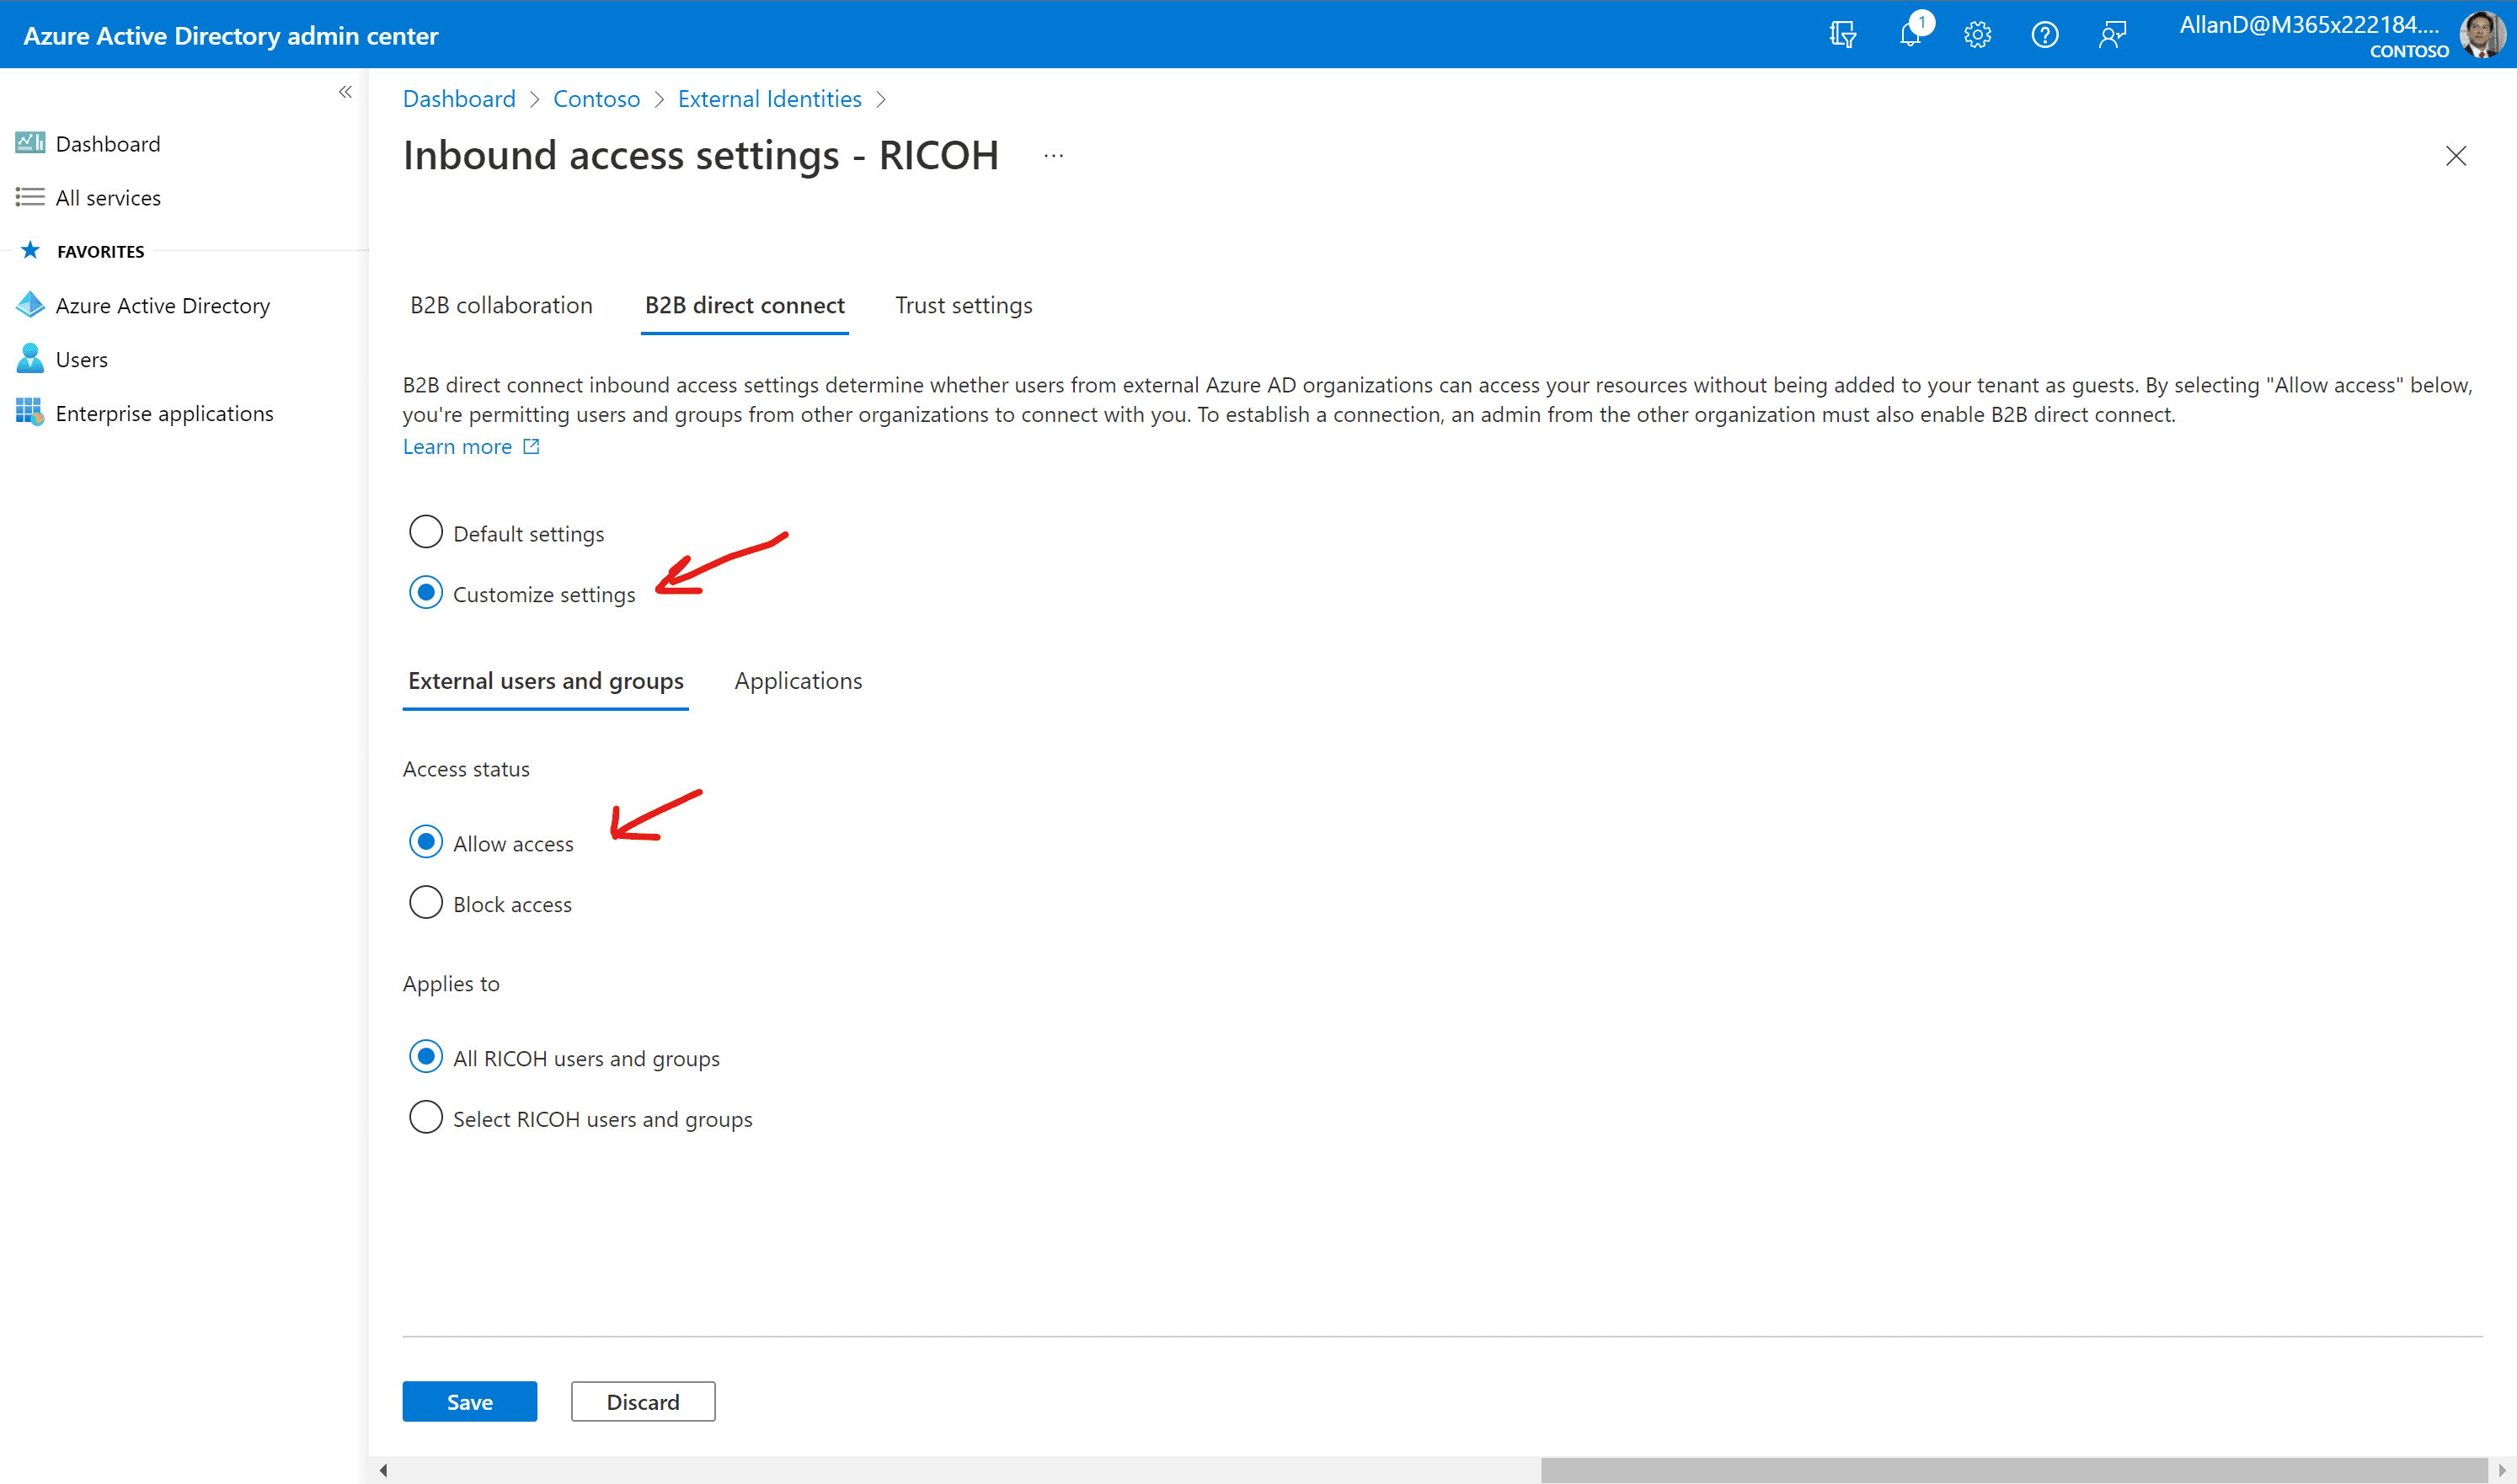
Task: Click the Favorites star icon
Action: [30, 250]
